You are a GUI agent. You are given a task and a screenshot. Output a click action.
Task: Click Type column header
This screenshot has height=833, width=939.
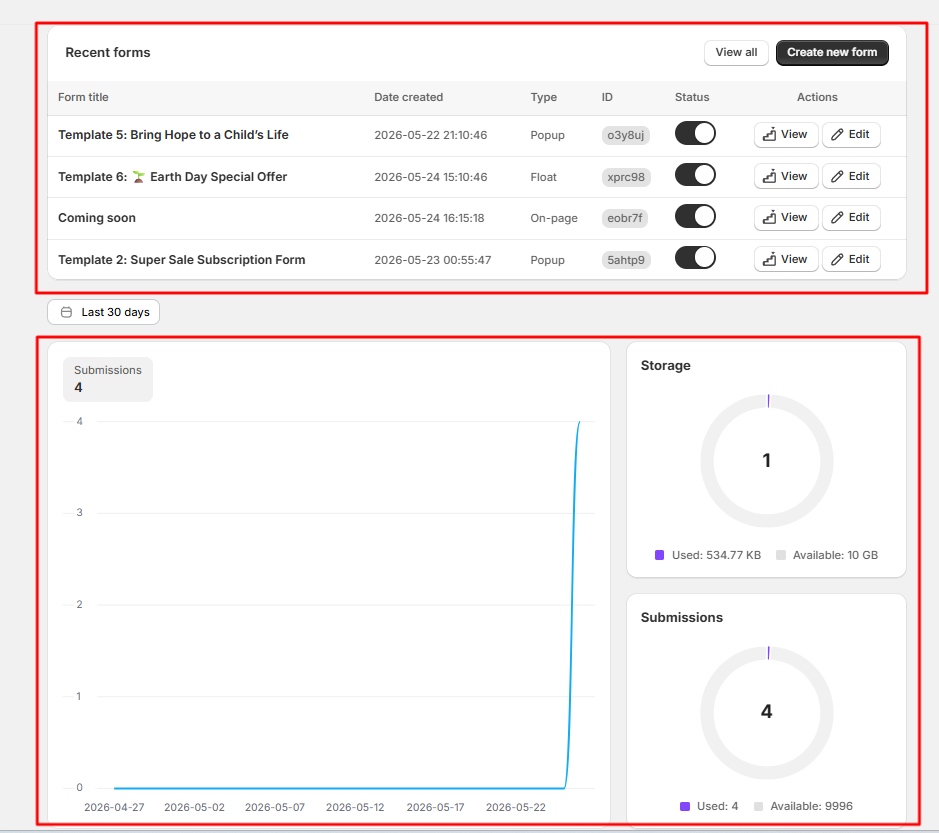click(543, 97)
